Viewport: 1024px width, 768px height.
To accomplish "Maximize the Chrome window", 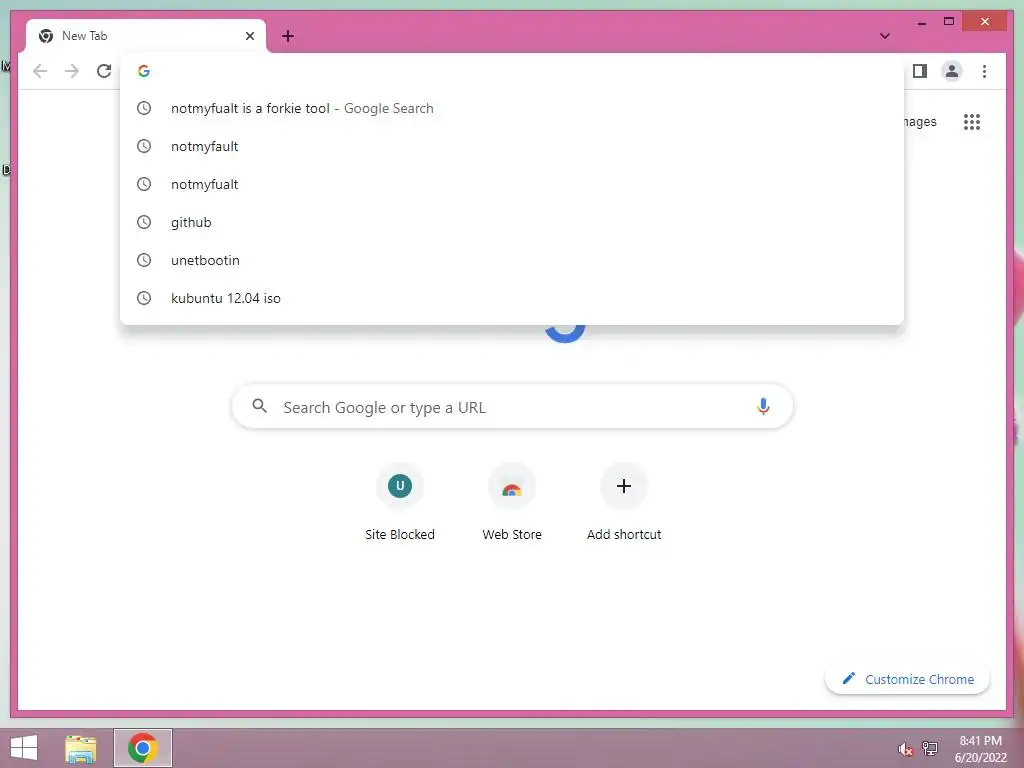I will click(x=949, y=22).
